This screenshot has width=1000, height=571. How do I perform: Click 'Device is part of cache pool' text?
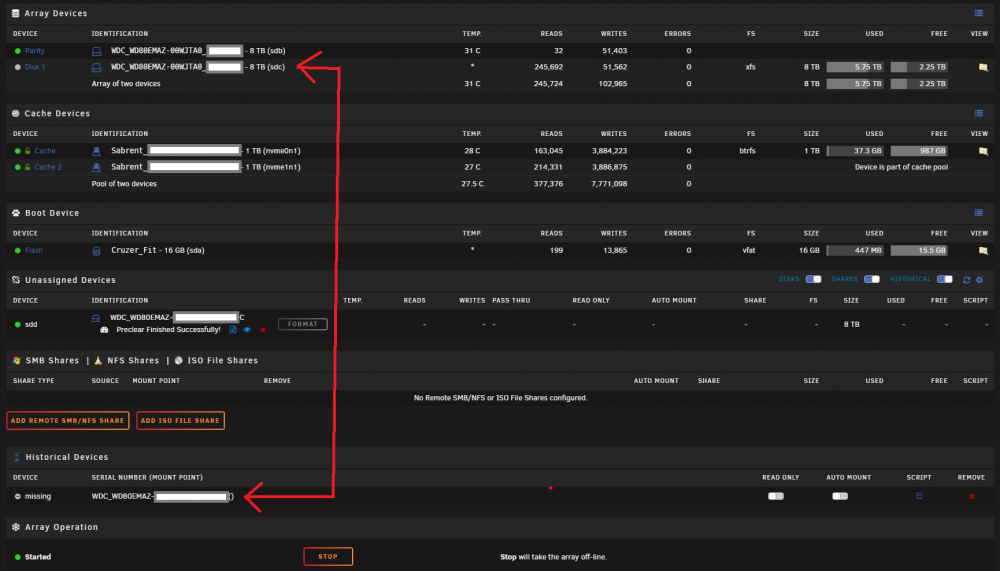tap(901, 167)
